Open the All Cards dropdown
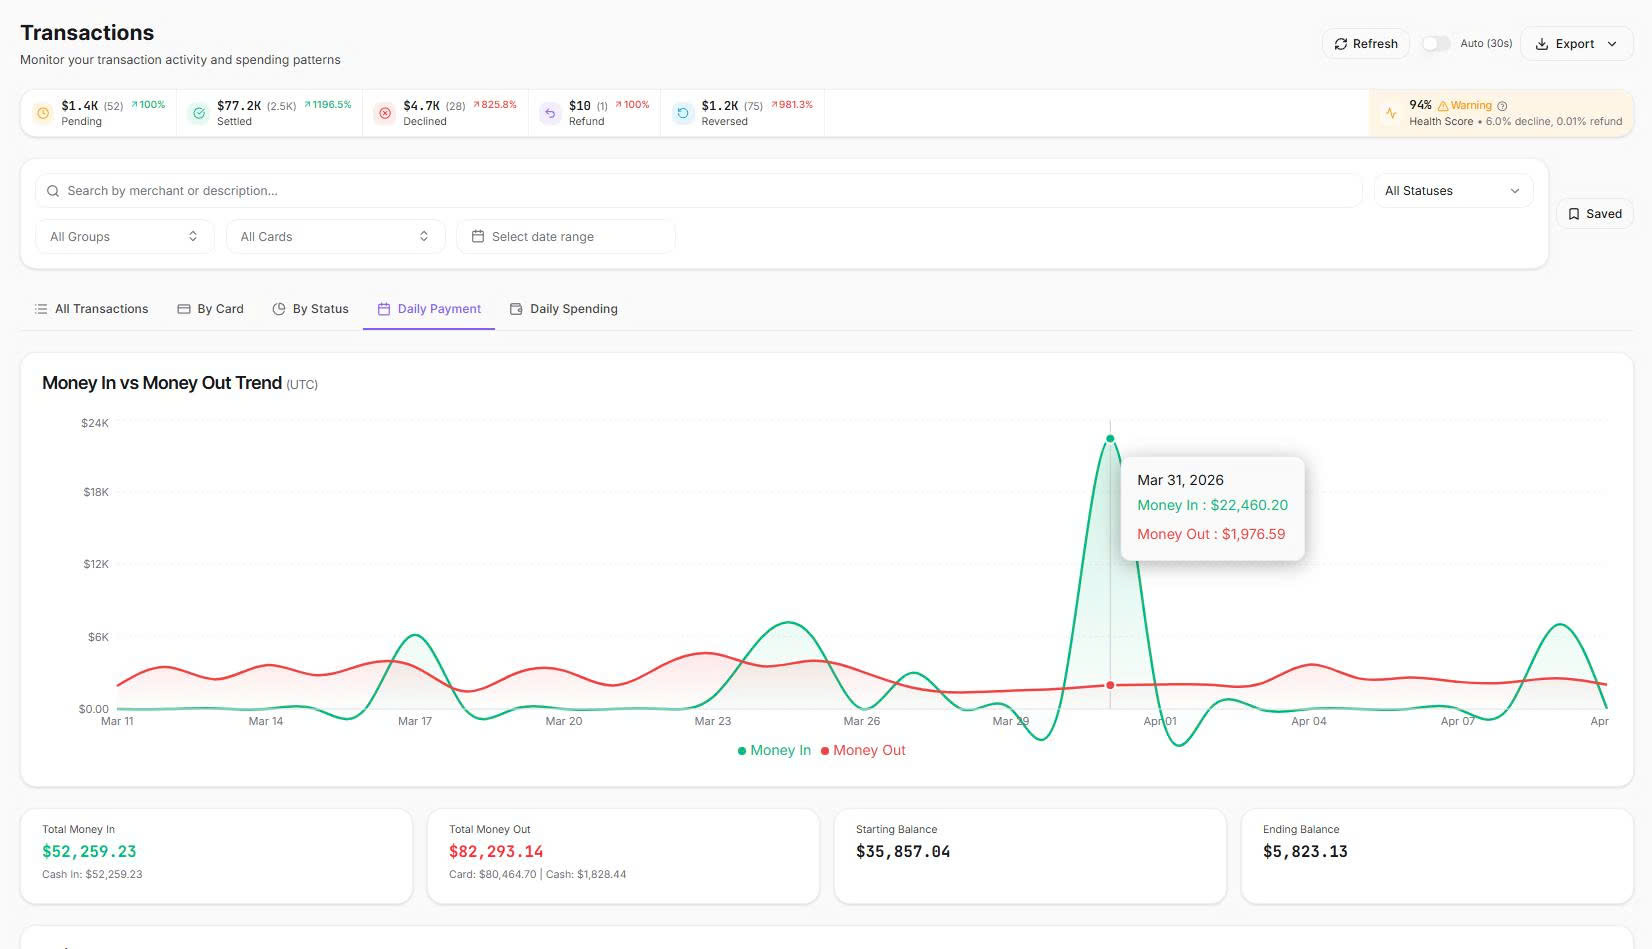This screenshot has height=949, width=1652. pyautogui.click(x=334, y=237)
